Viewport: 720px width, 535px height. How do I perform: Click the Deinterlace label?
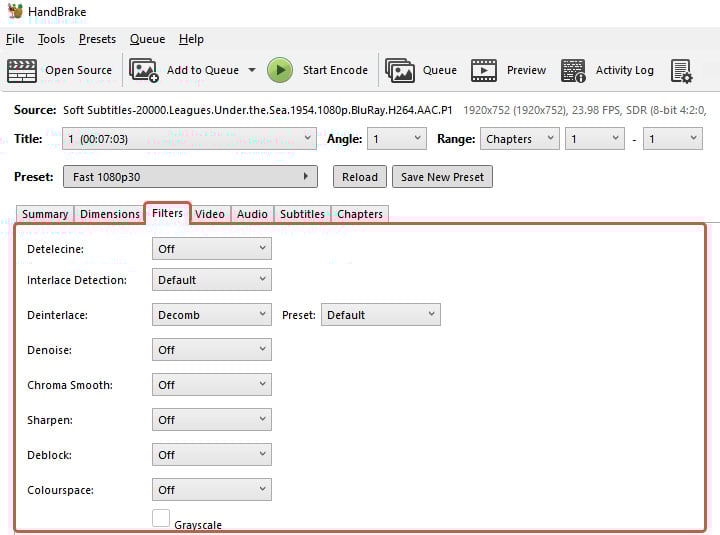click(57, 315)
